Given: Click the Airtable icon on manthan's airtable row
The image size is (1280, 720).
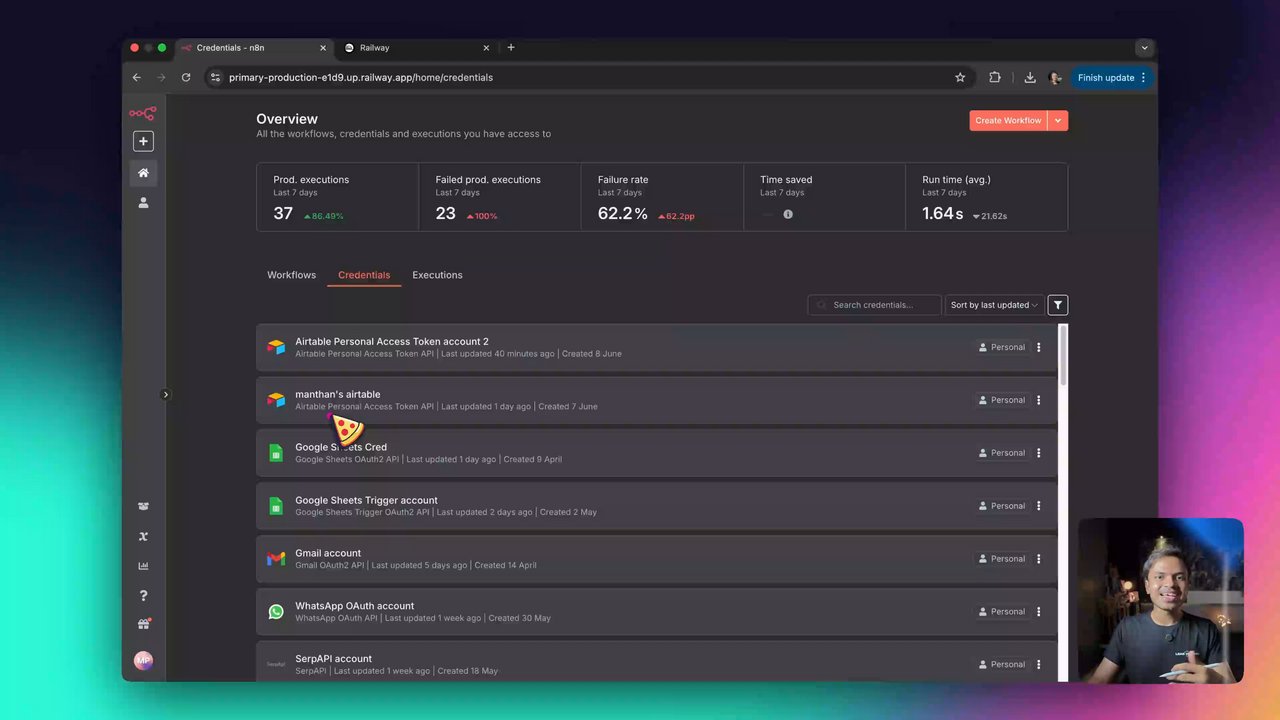Looking at the screenshot, I should point(276,400).
